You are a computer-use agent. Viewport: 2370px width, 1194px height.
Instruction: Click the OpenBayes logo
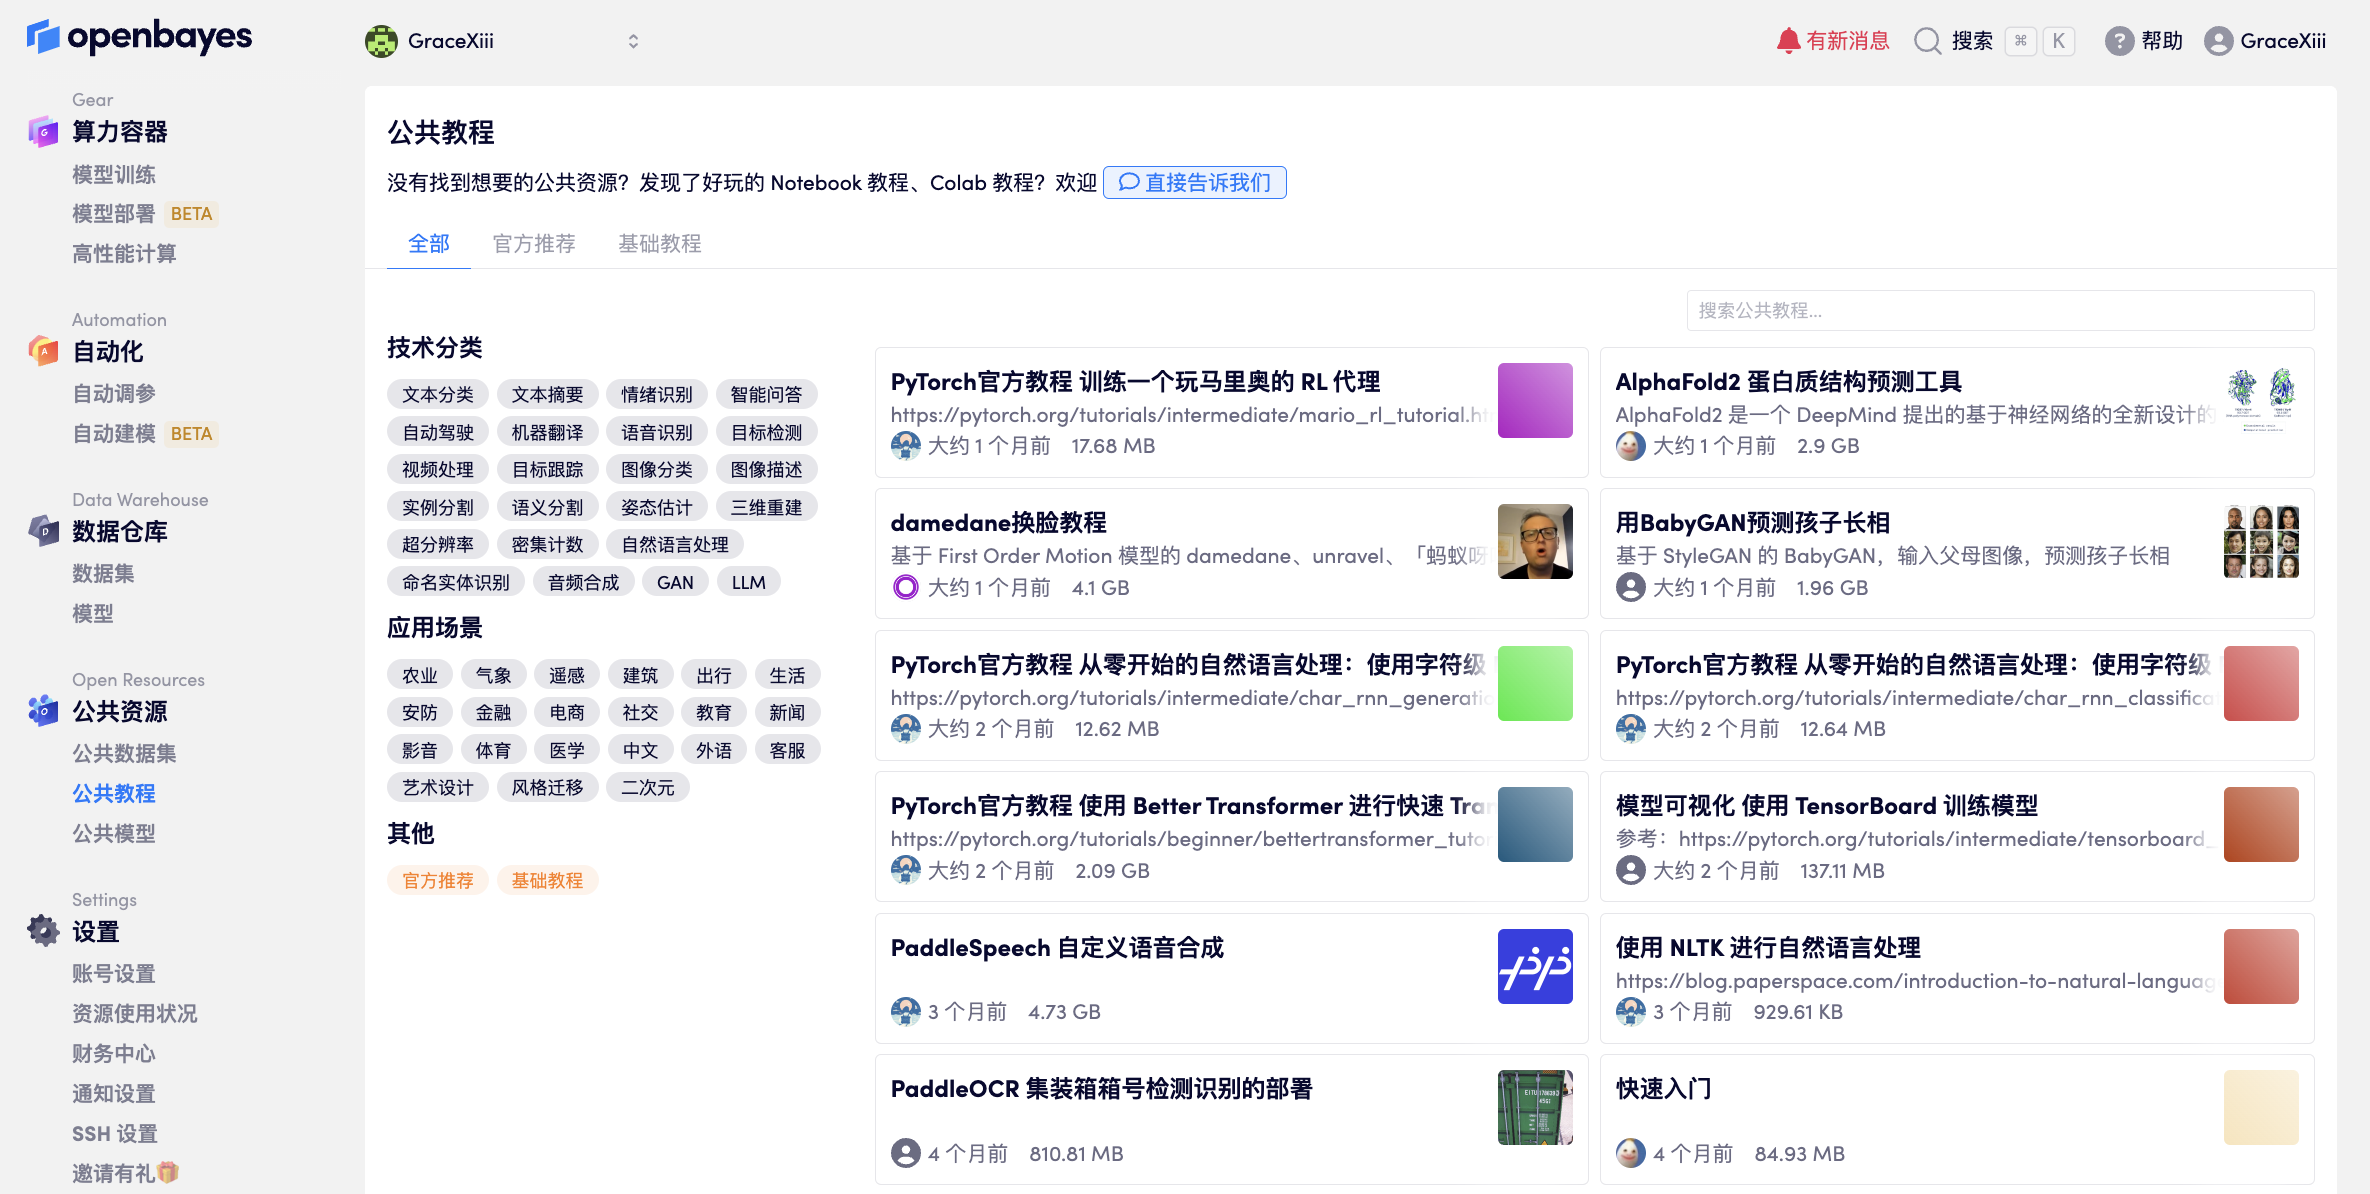139,37
